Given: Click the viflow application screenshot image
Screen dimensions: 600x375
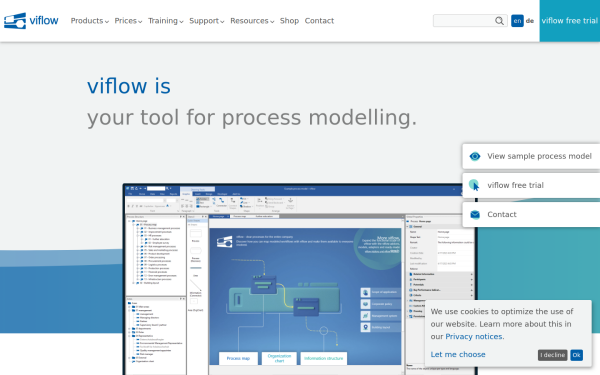Looking at the screenshot, I should point(300,279).
